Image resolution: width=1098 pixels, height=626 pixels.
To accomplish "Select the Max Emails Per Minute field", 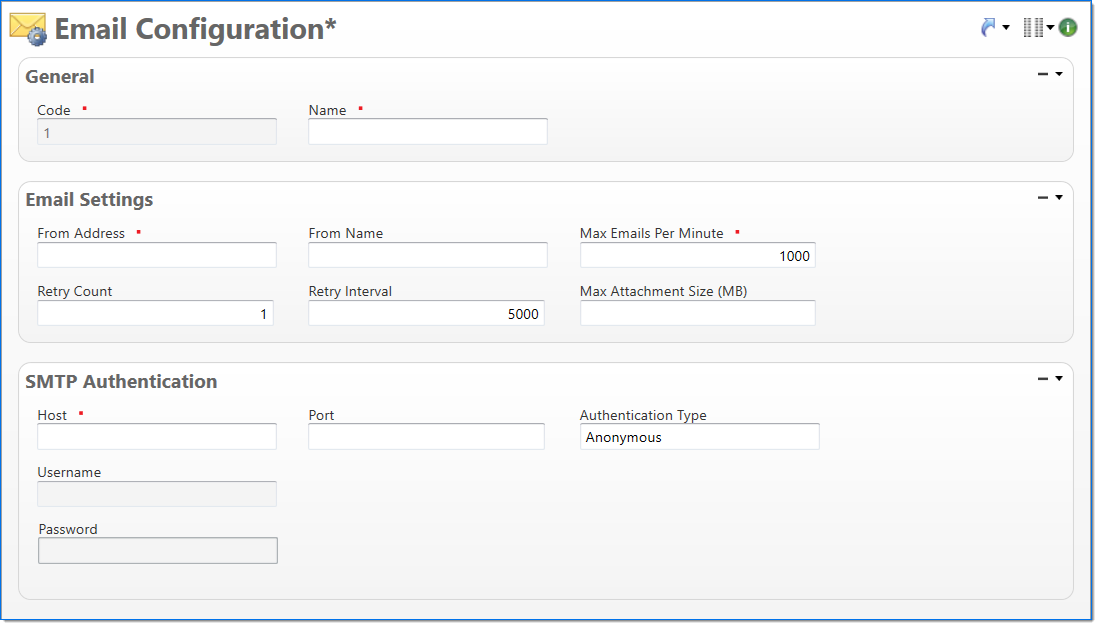I will pyautogui.click(x=697, y=256).
